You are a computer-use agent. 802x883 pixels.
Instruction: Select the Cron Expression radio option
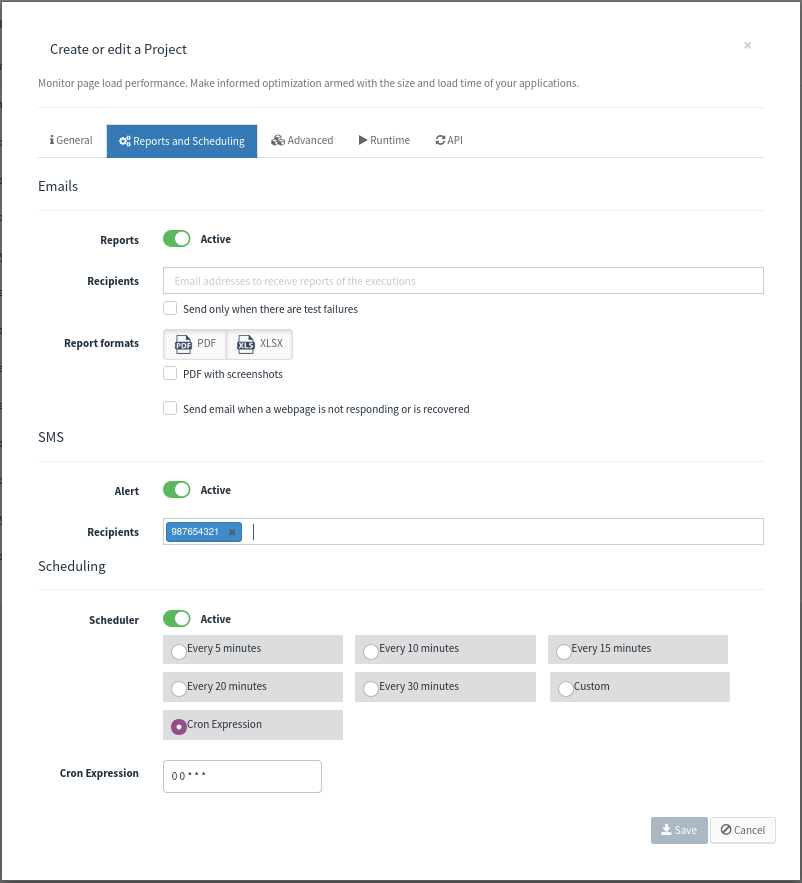(x=179, y=727)
